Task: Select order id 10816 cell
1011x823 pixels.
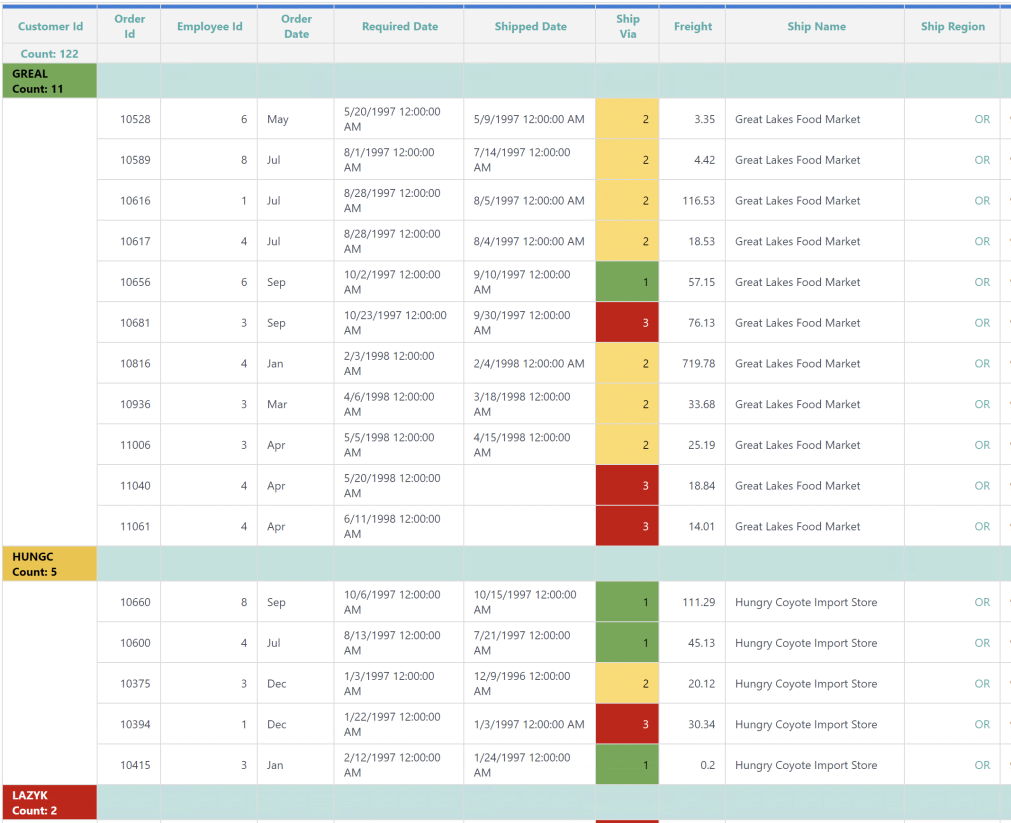Action: coord(129,363)
